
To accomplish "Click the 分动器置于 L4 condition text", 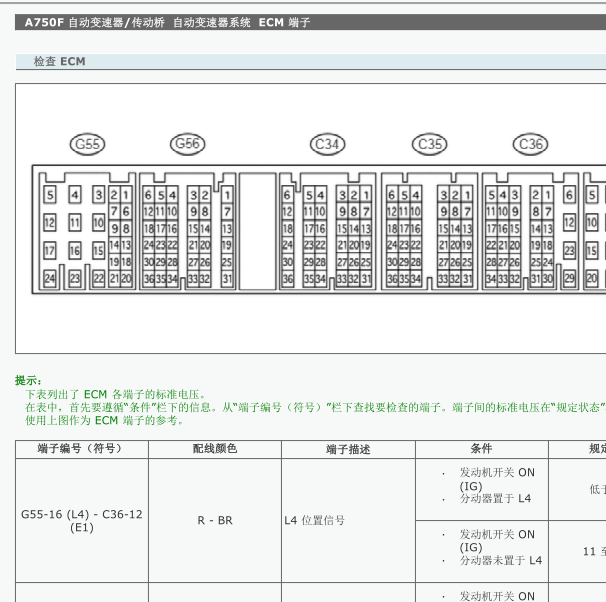I will tap(495, 498).
